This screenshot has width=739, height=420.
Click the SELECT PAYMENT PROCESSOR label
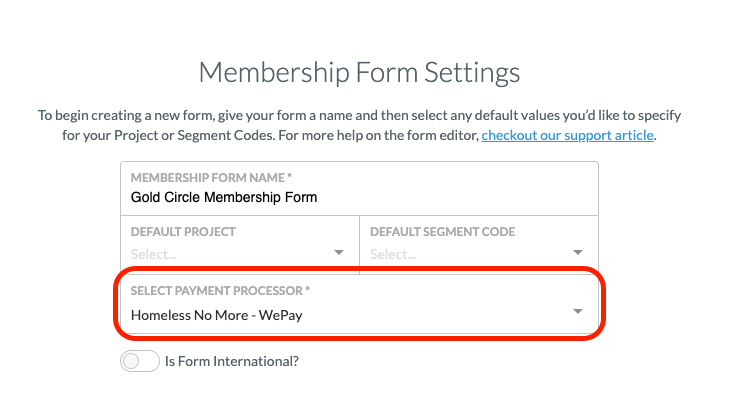[220, 291]
